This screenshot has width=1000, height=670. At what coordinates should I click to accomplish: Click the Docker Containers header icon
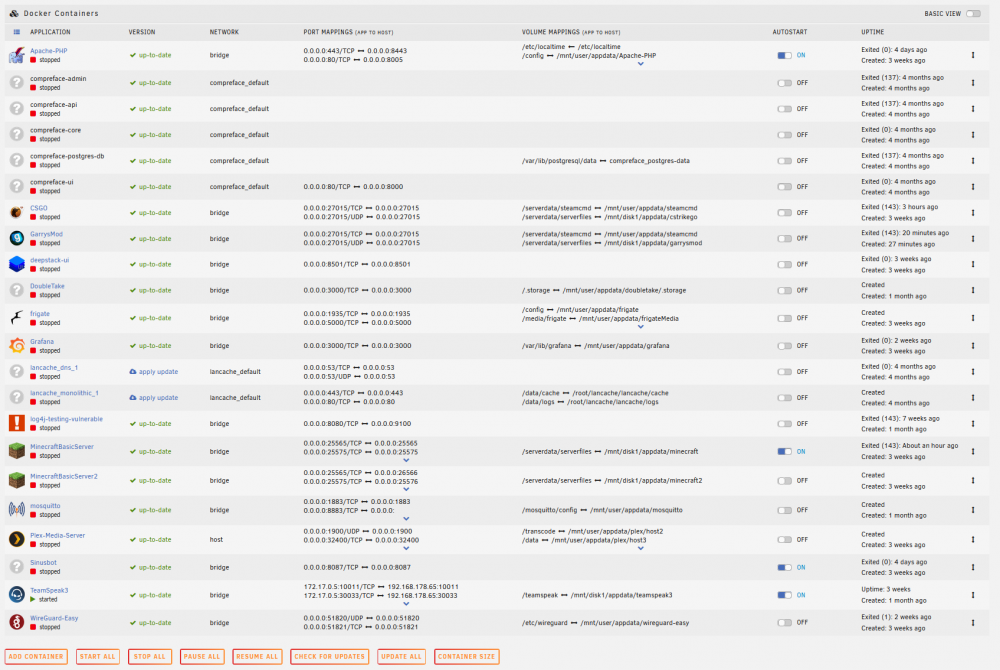[x=14, y=13]
